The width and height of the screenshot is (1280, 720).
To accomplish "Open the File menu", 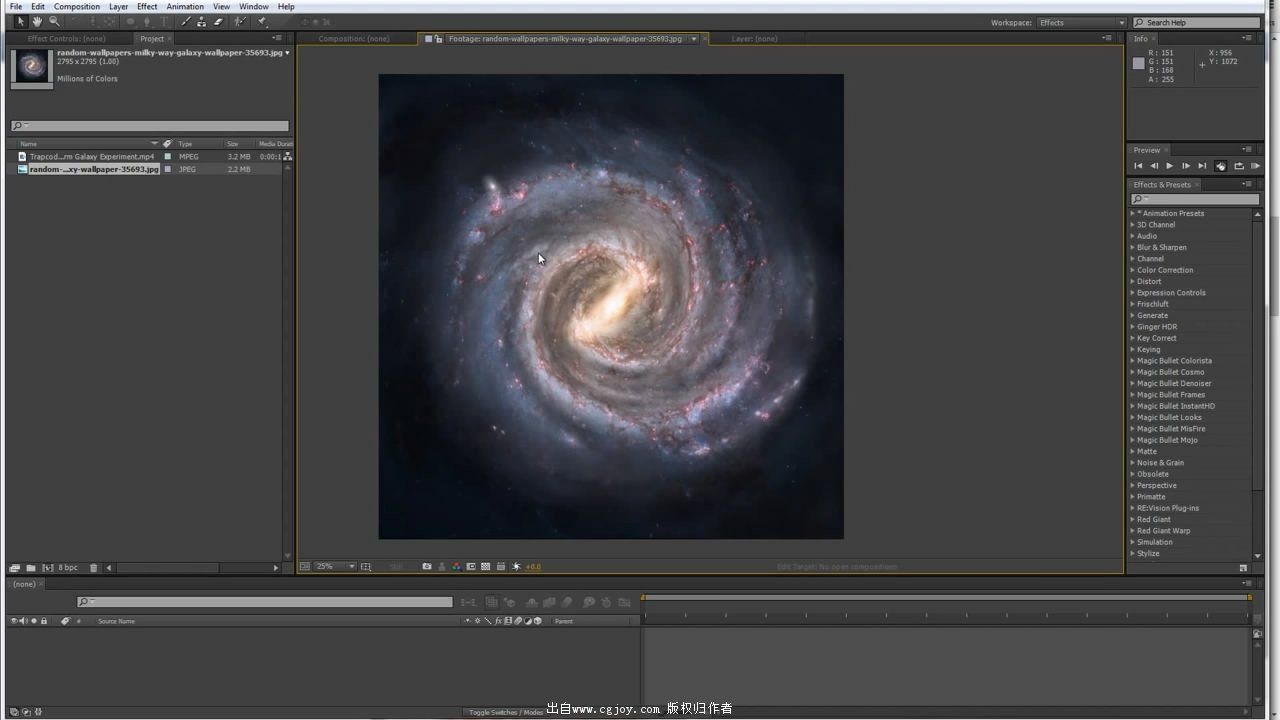I will coord(16,6).
